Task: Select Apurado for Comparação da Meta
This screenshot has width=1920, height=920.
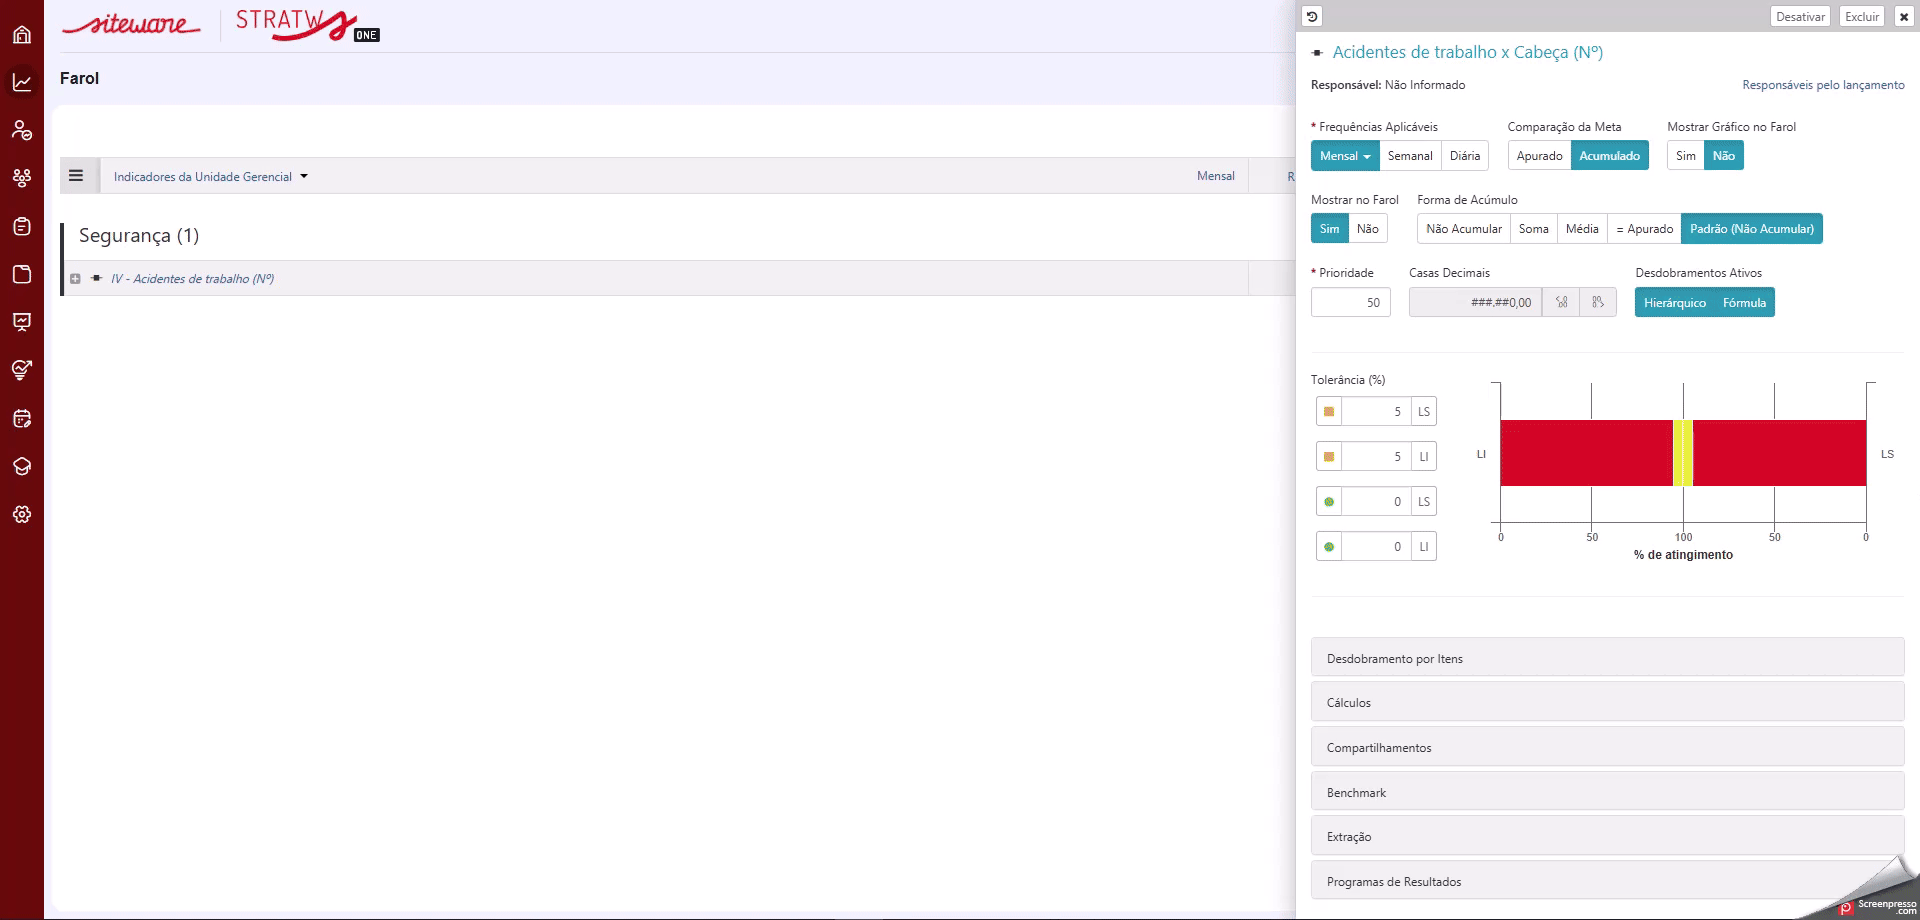Action: [1539, 156]
